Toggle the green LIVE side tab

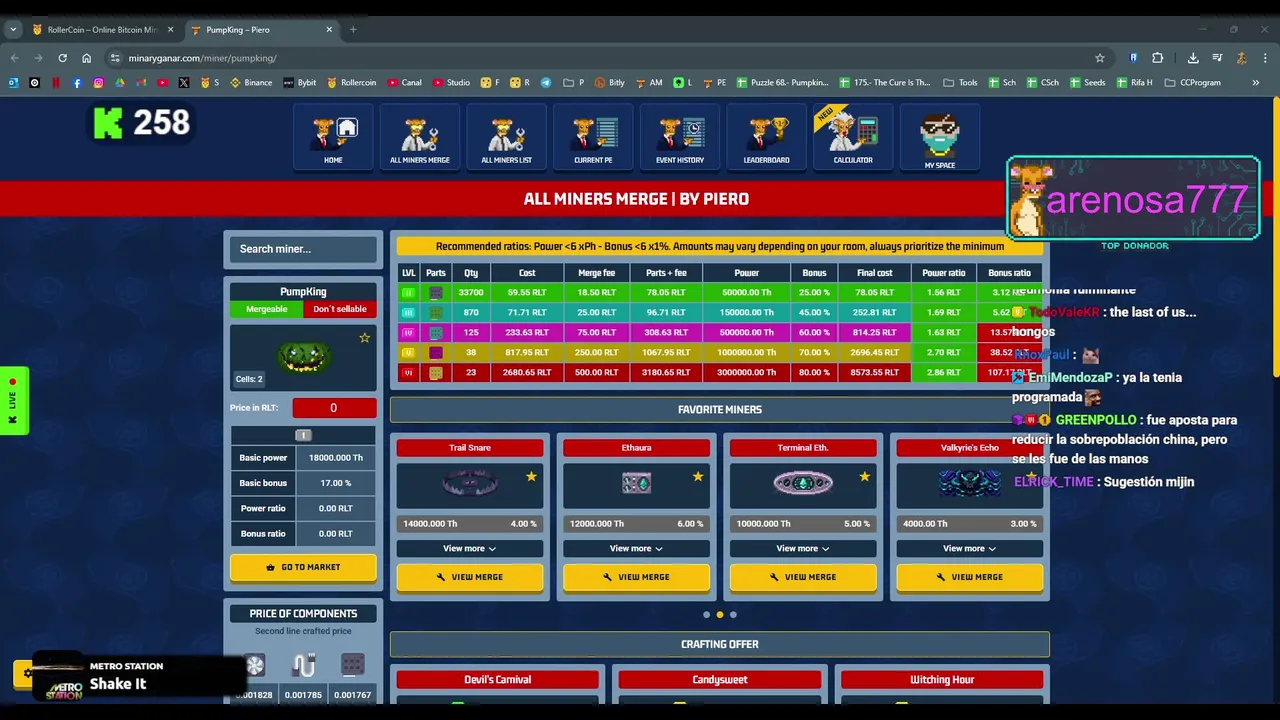tap(13, 400)
